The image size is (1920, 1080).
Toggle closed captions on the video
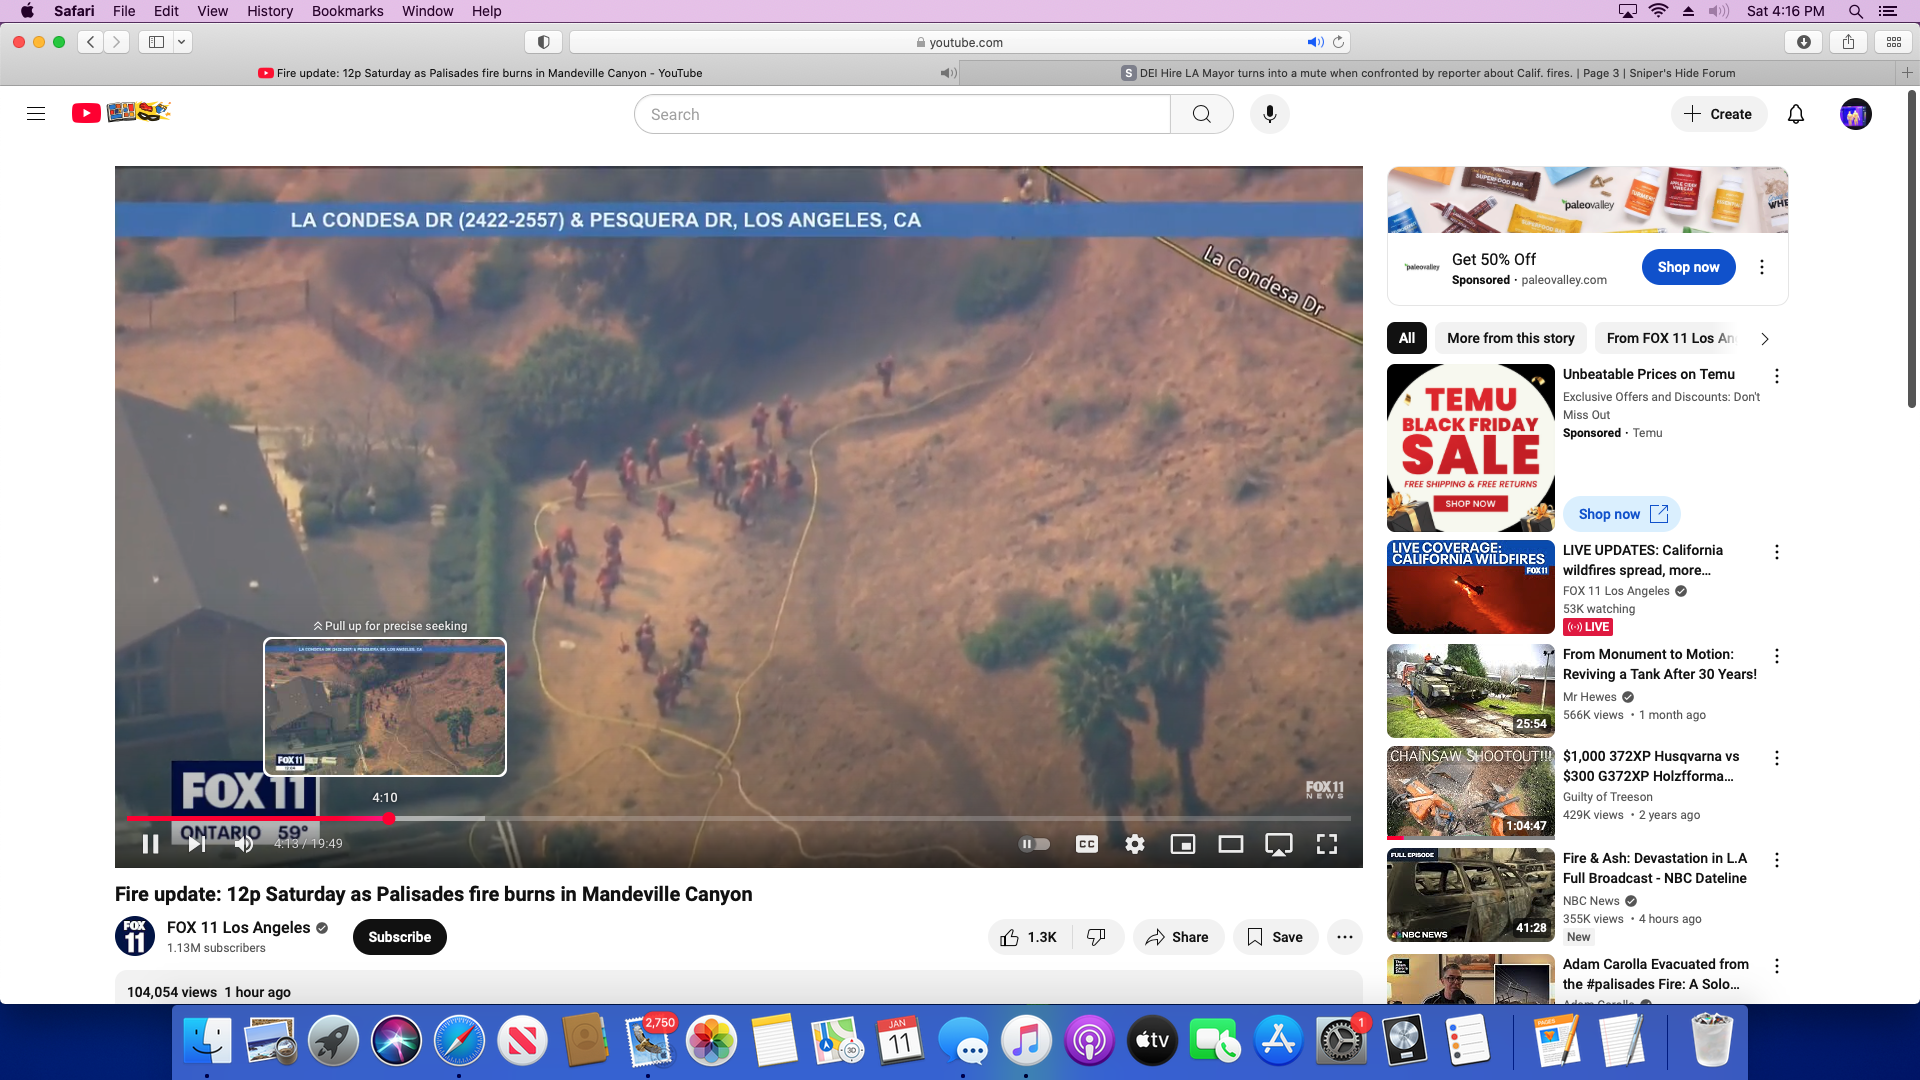[1086, 844]
